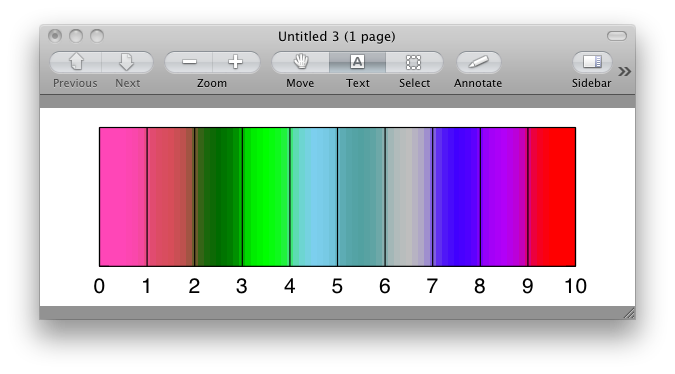This screenshot has height=374, width=675.
Task: Click the axis label 8
Action: (x=480, y=286)
